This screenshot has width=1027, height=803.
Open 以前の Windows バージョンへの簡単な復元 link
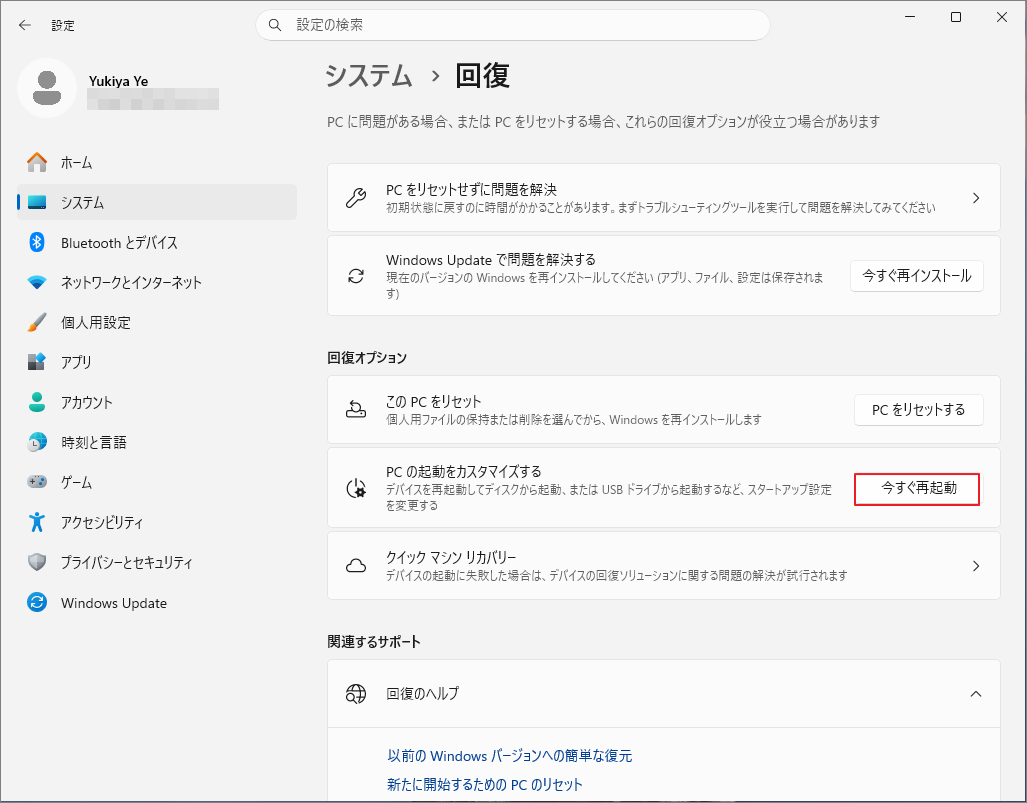click(510, 756)
